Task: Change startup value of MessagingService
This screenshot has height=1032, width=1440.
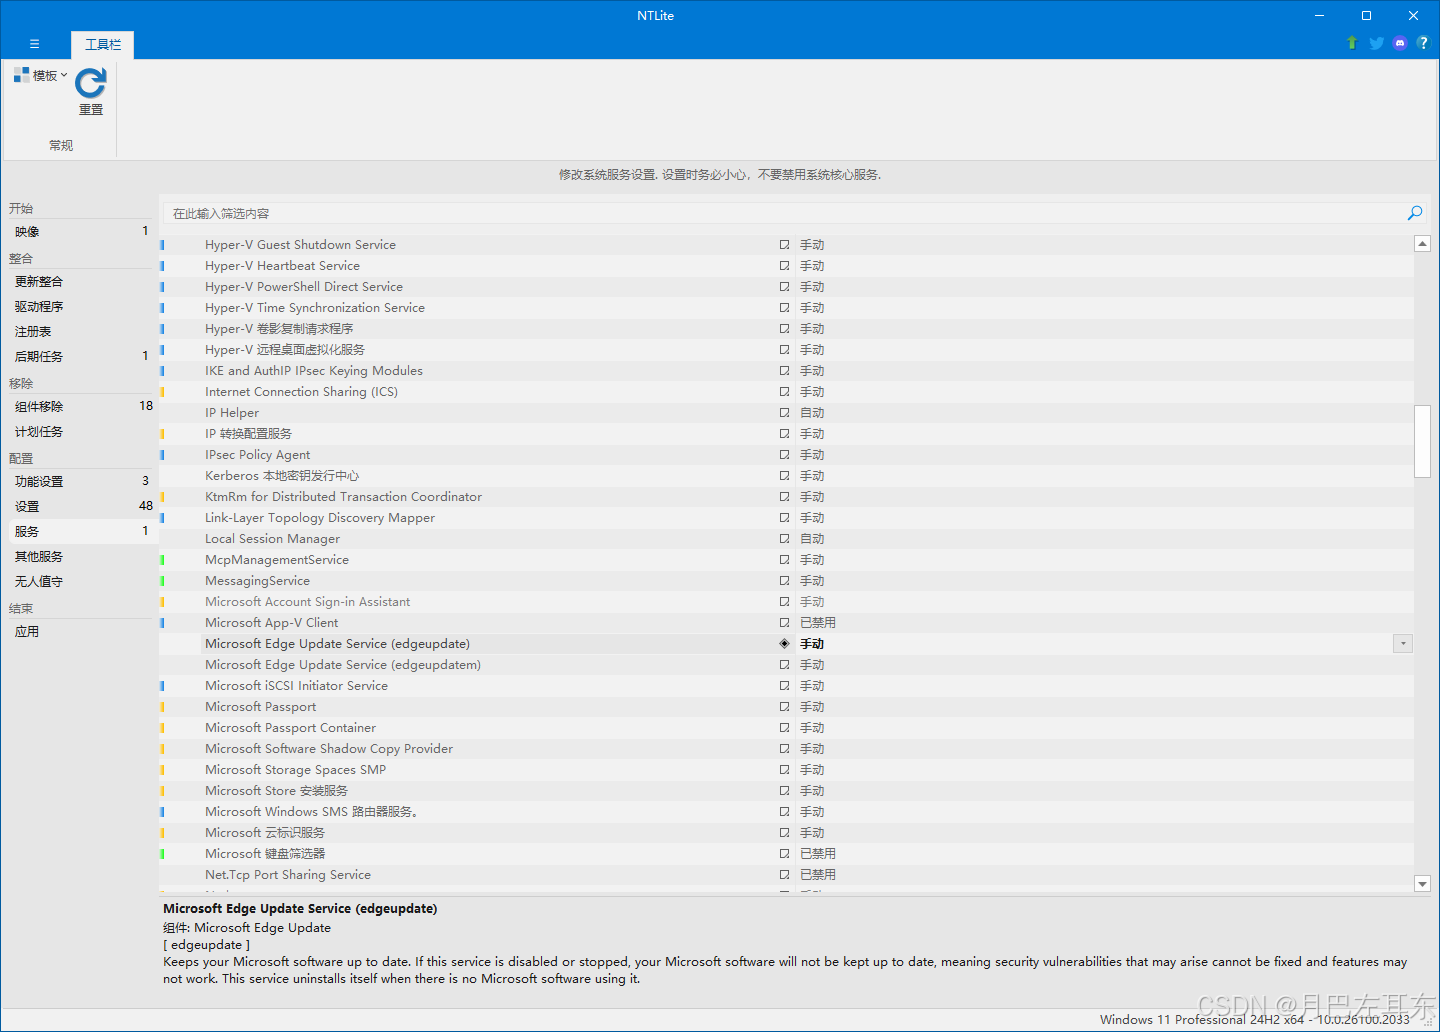Action: 812,581
